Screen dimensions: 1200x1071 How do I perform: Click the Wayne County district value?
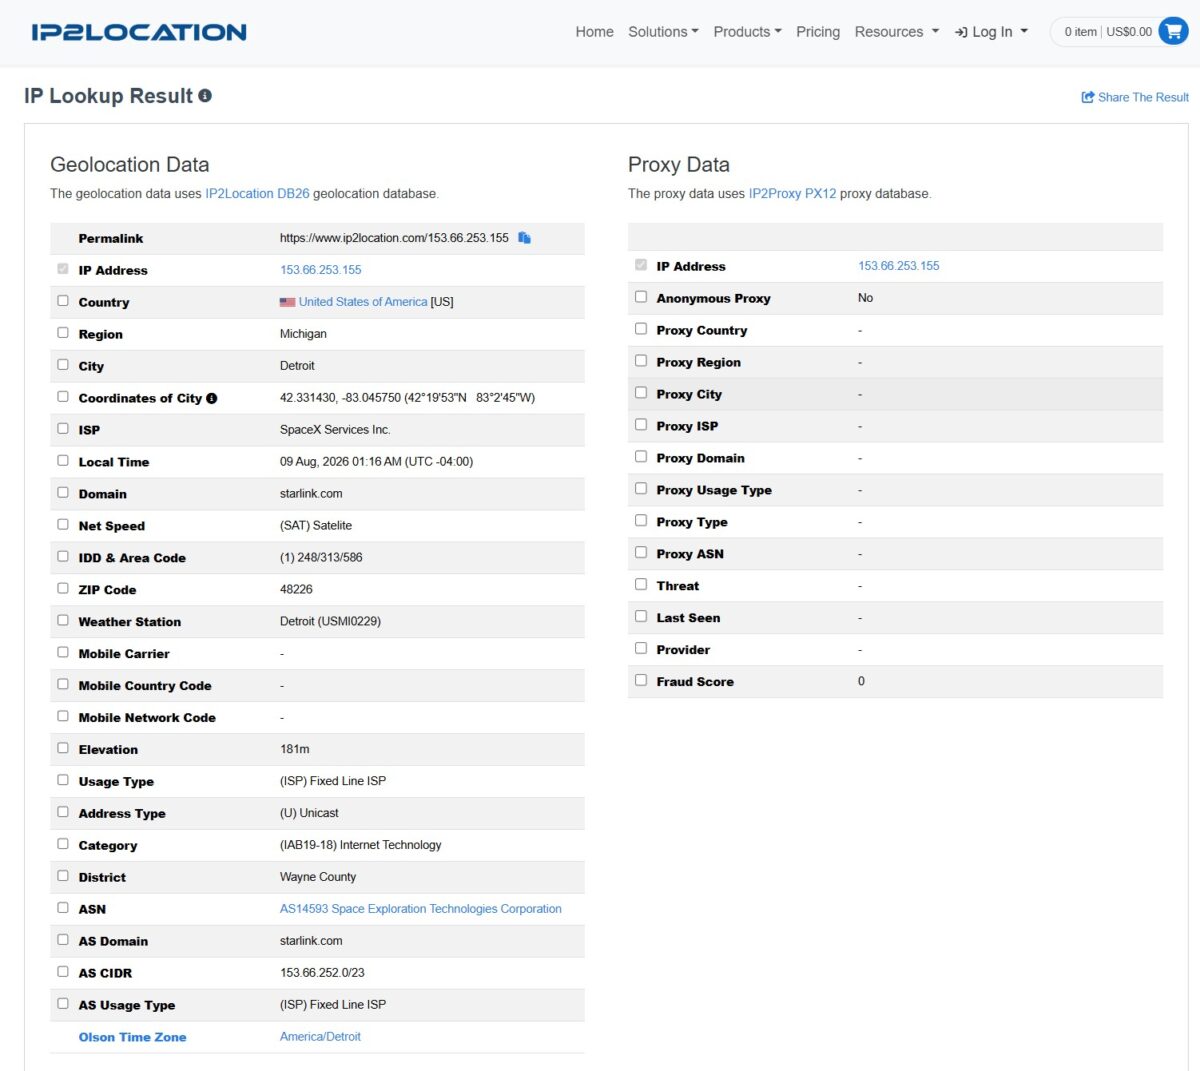pyautogui.click(x=318, y=877)
